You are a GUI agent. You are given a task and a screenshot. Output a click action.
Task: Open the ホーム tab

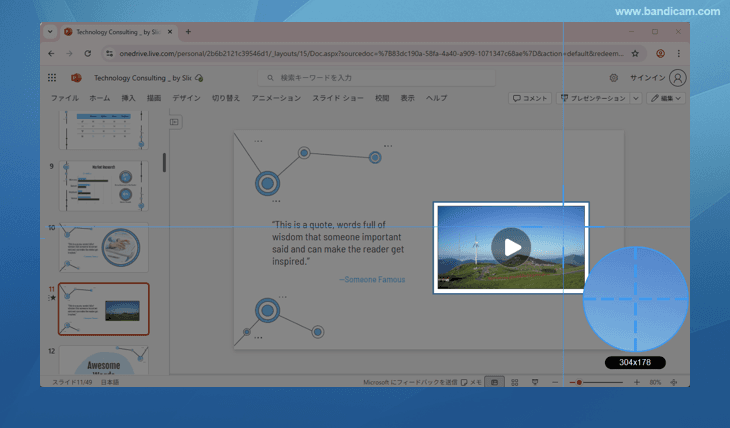(100, 98)
